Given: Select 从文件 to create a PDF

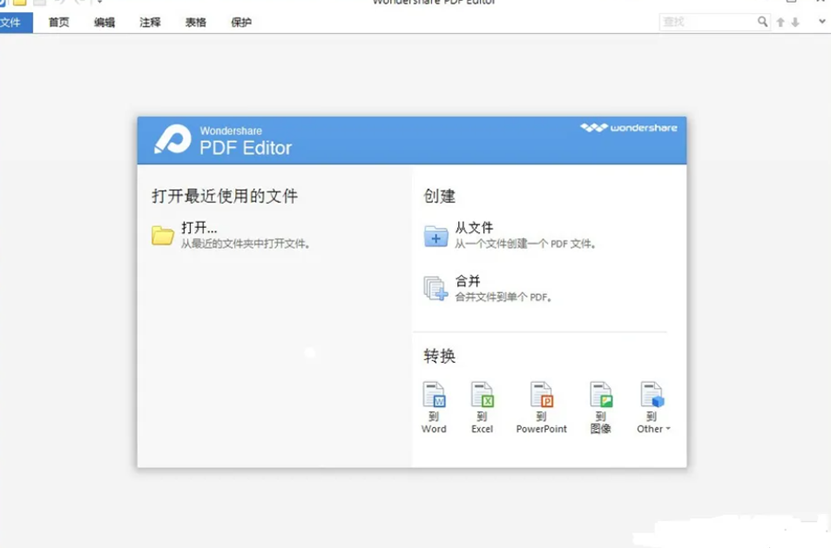Looking at the screenshot, I should click(x=474, y=228).
